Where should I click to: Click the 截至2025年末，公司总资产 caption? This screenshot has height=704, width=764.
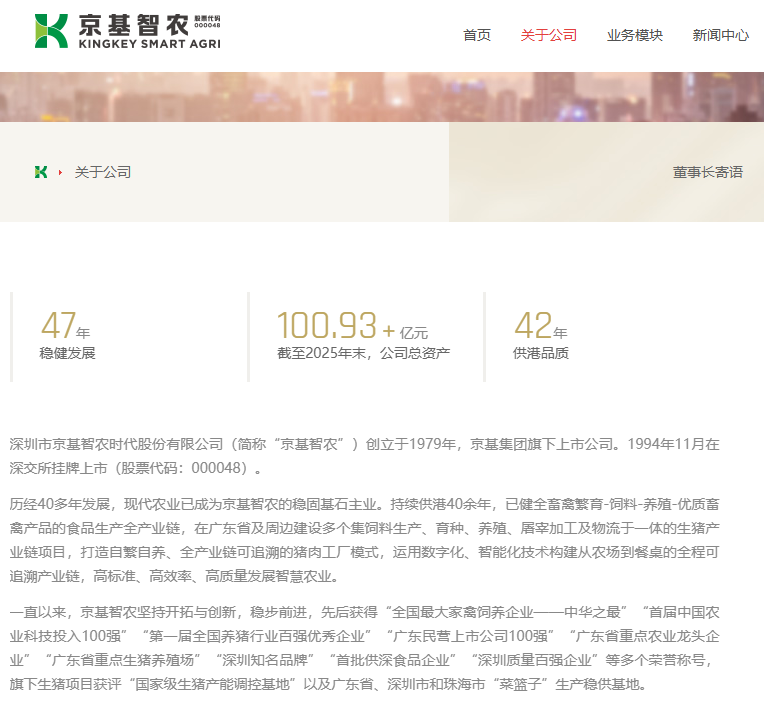pos(363,353)
